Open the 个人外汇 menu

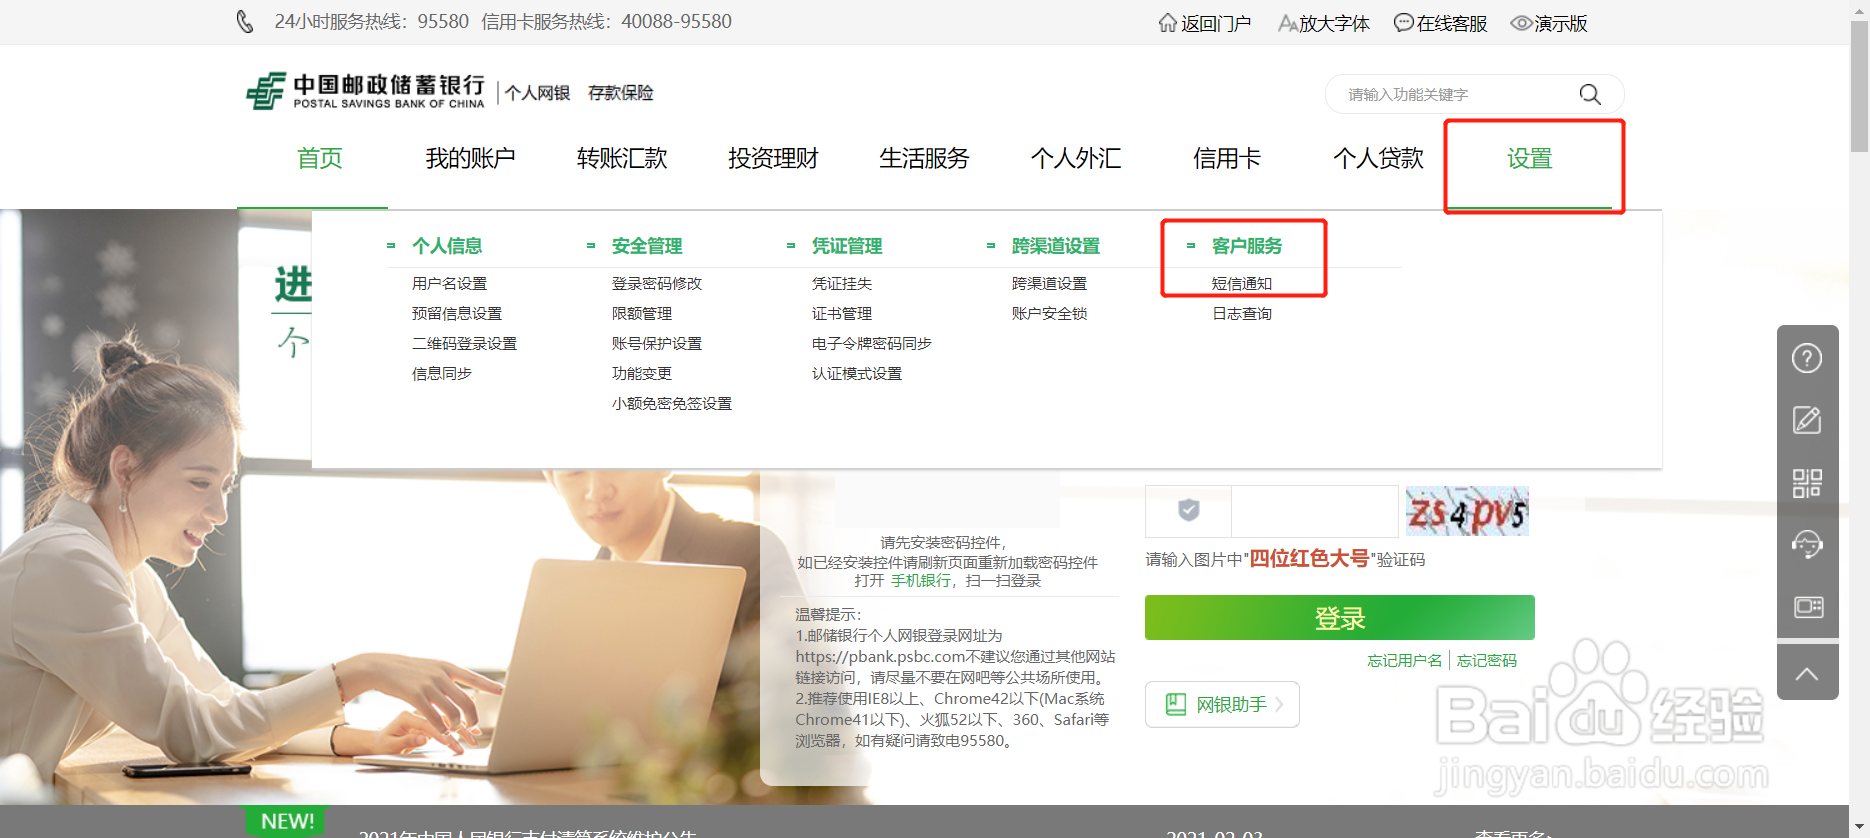[1076, 158]
